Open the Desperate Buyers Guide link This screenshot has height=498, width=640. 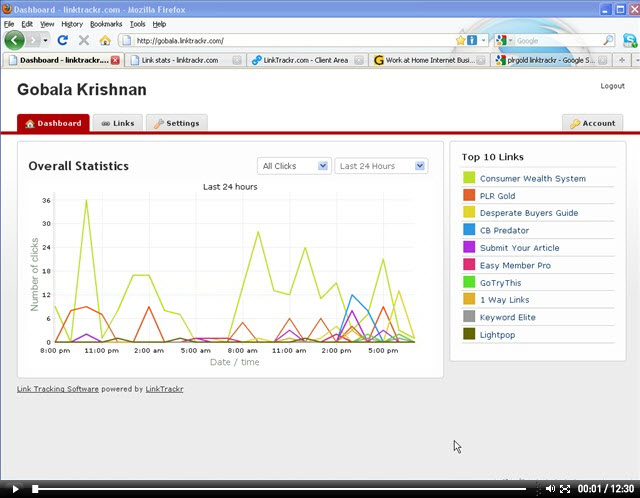coord(529,213)
